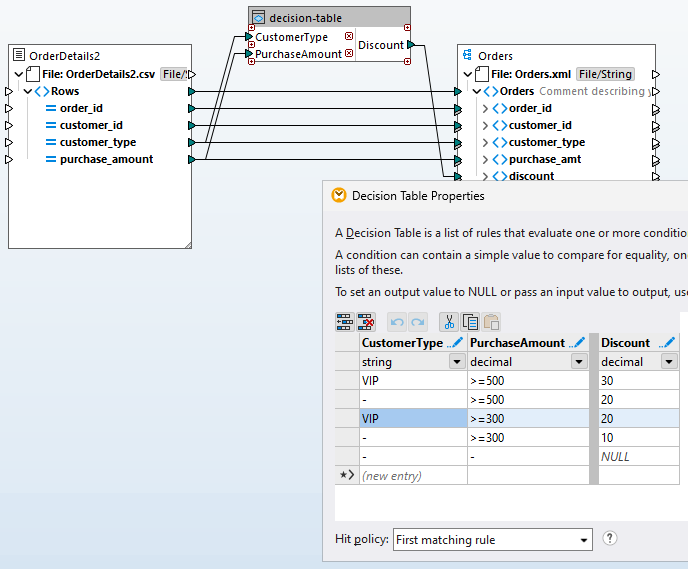Open the decimal type dropdown under PurchaseAmount
Viewport: 688px width, 569px height.
click(579, 362)
